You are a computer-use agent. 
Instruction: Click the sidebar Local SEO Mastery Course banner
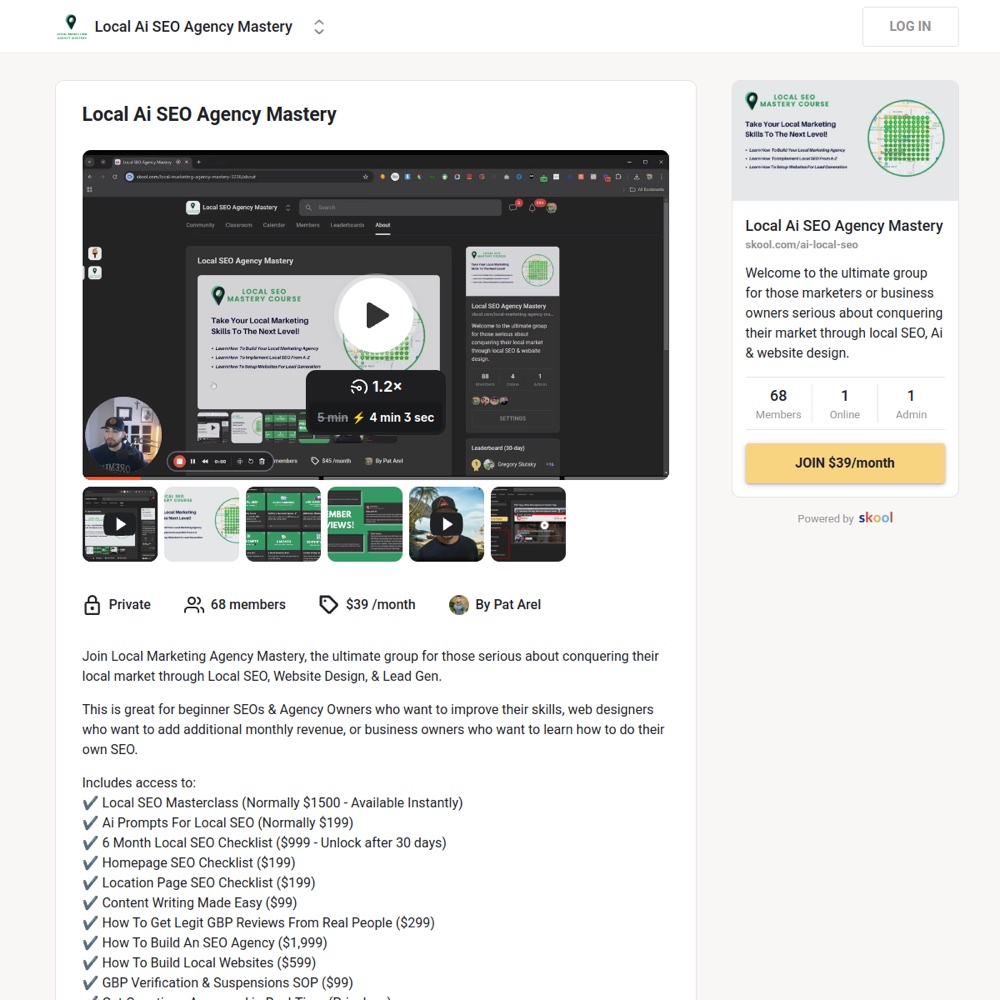(845, 140)
